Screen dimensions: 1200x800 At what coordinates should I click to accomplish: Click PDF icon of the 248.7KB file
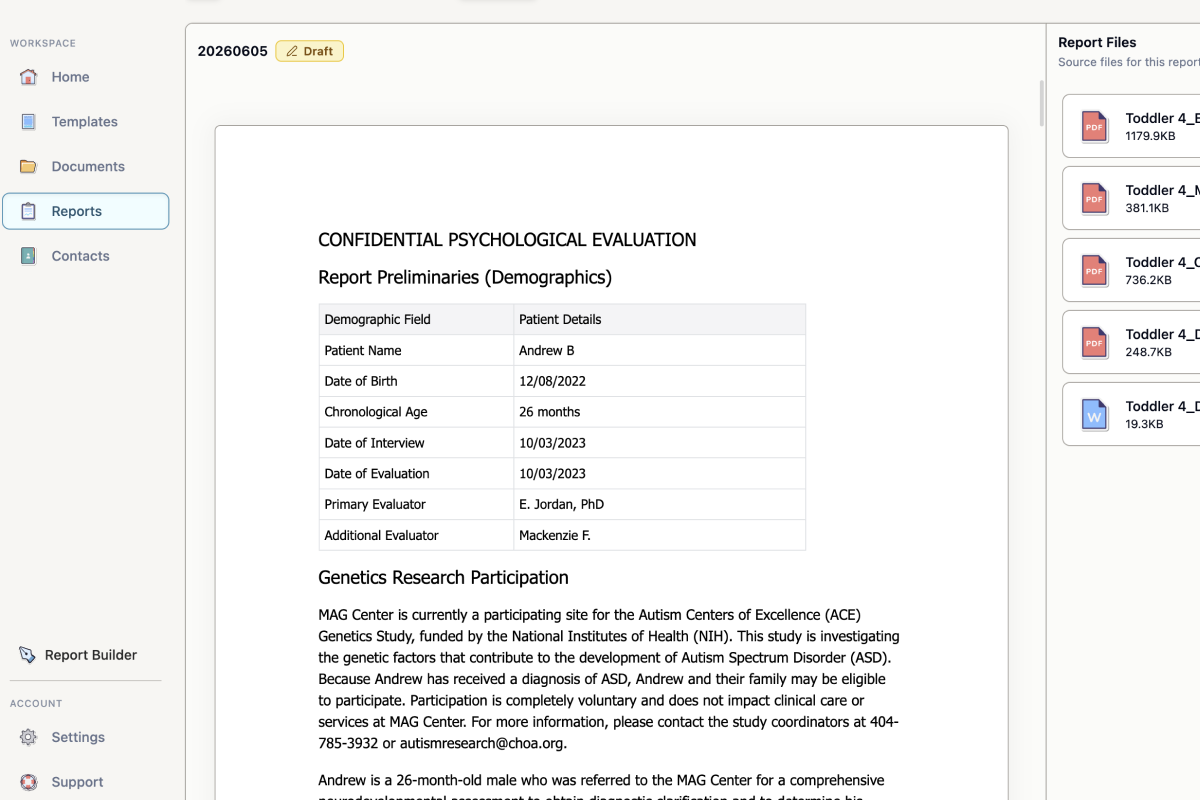point(1095,342)
